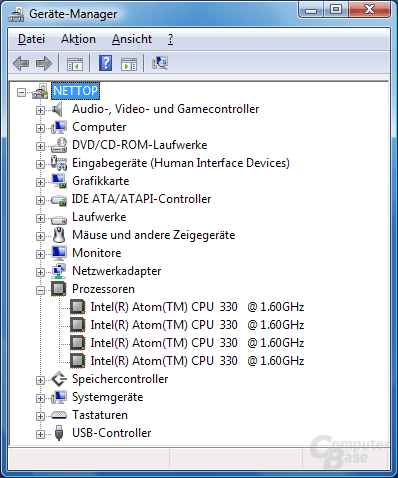Click the Prozessoren chip icon

(x=59, y=289)
